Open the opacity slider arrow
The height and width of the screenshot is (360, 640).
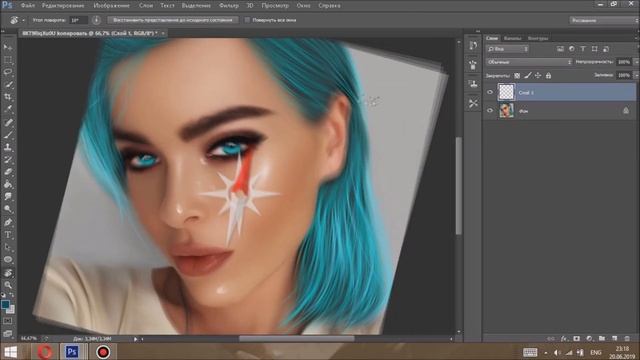coord(636,62)
